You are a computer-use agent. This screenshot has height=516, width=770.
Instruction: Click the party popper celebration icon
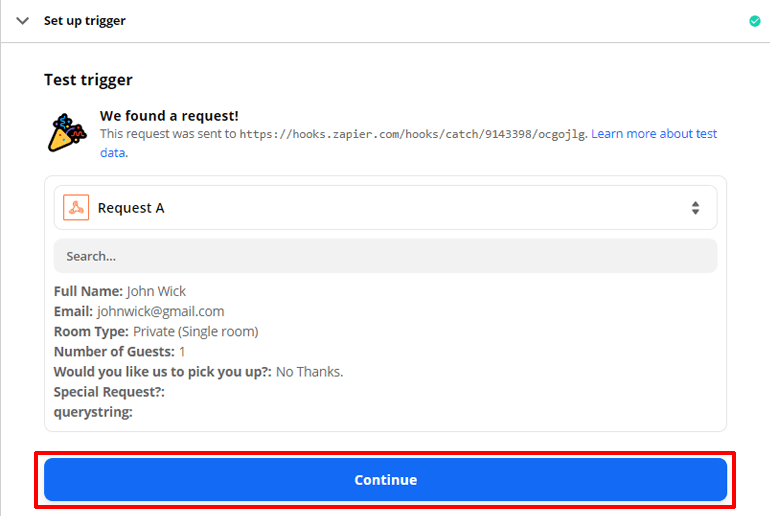pyautogui.click(x=67, y=133)
